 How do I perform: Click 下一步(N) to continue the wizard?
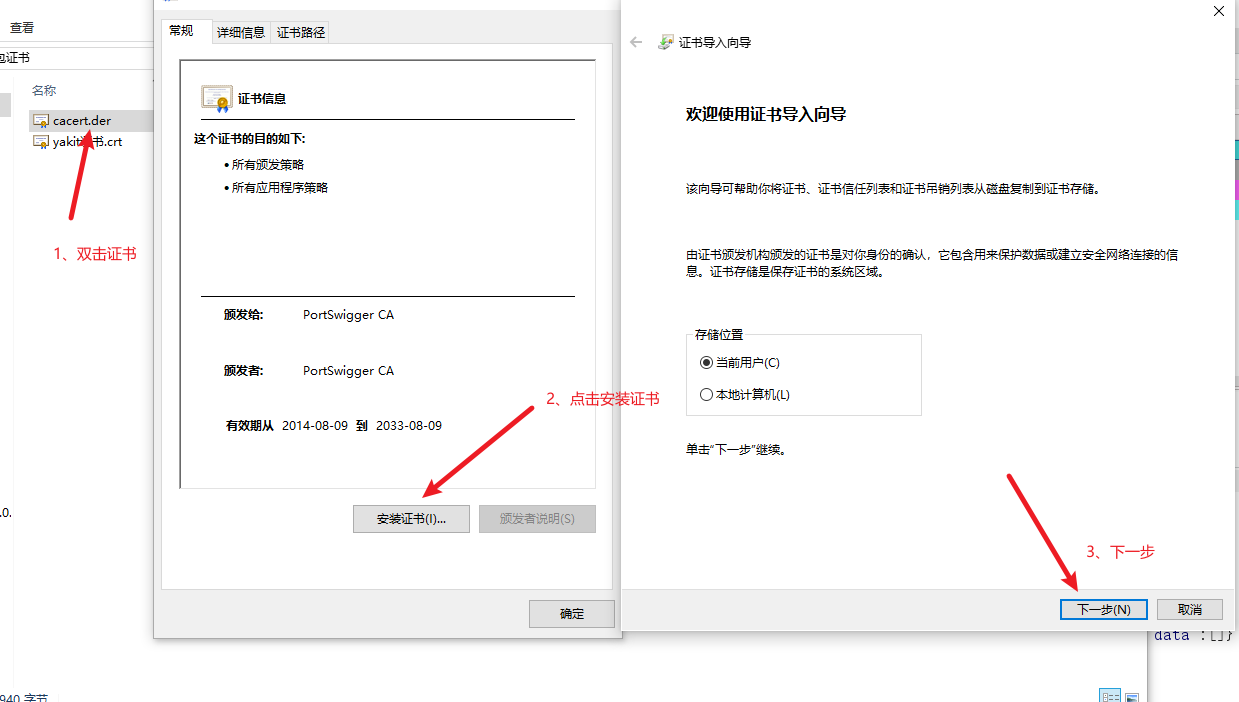pyautogui.click(x=1103, y=609)
